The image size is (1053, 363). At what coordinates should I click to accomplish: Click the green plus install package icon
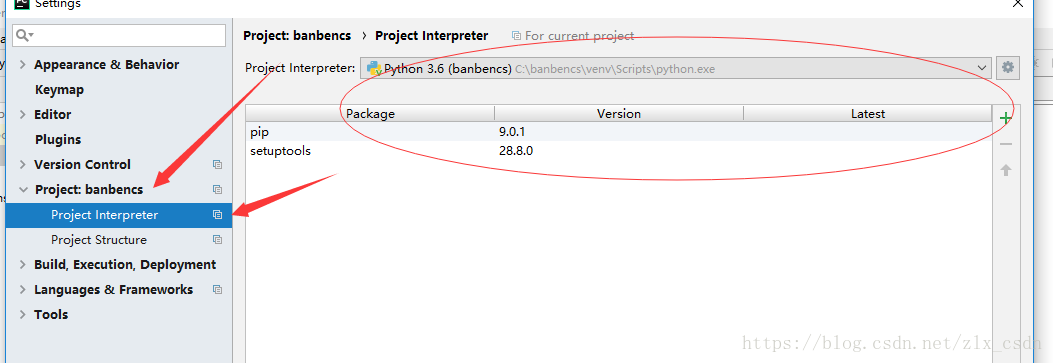click(1005, 118)
